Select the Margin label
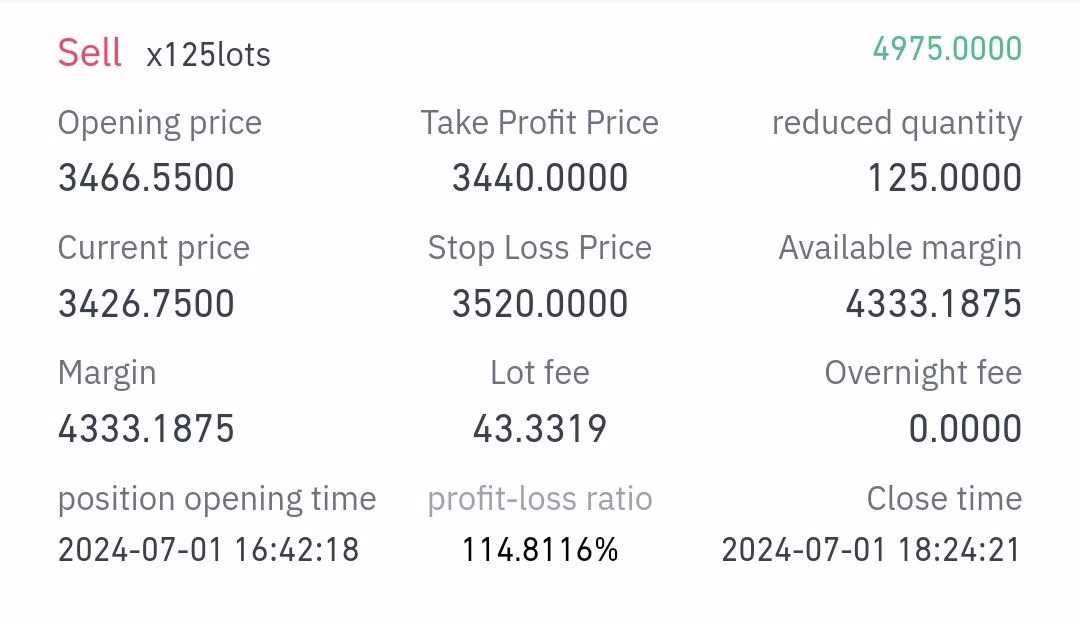The height and width of the screenshot is (624, 1080). [107, 373]
